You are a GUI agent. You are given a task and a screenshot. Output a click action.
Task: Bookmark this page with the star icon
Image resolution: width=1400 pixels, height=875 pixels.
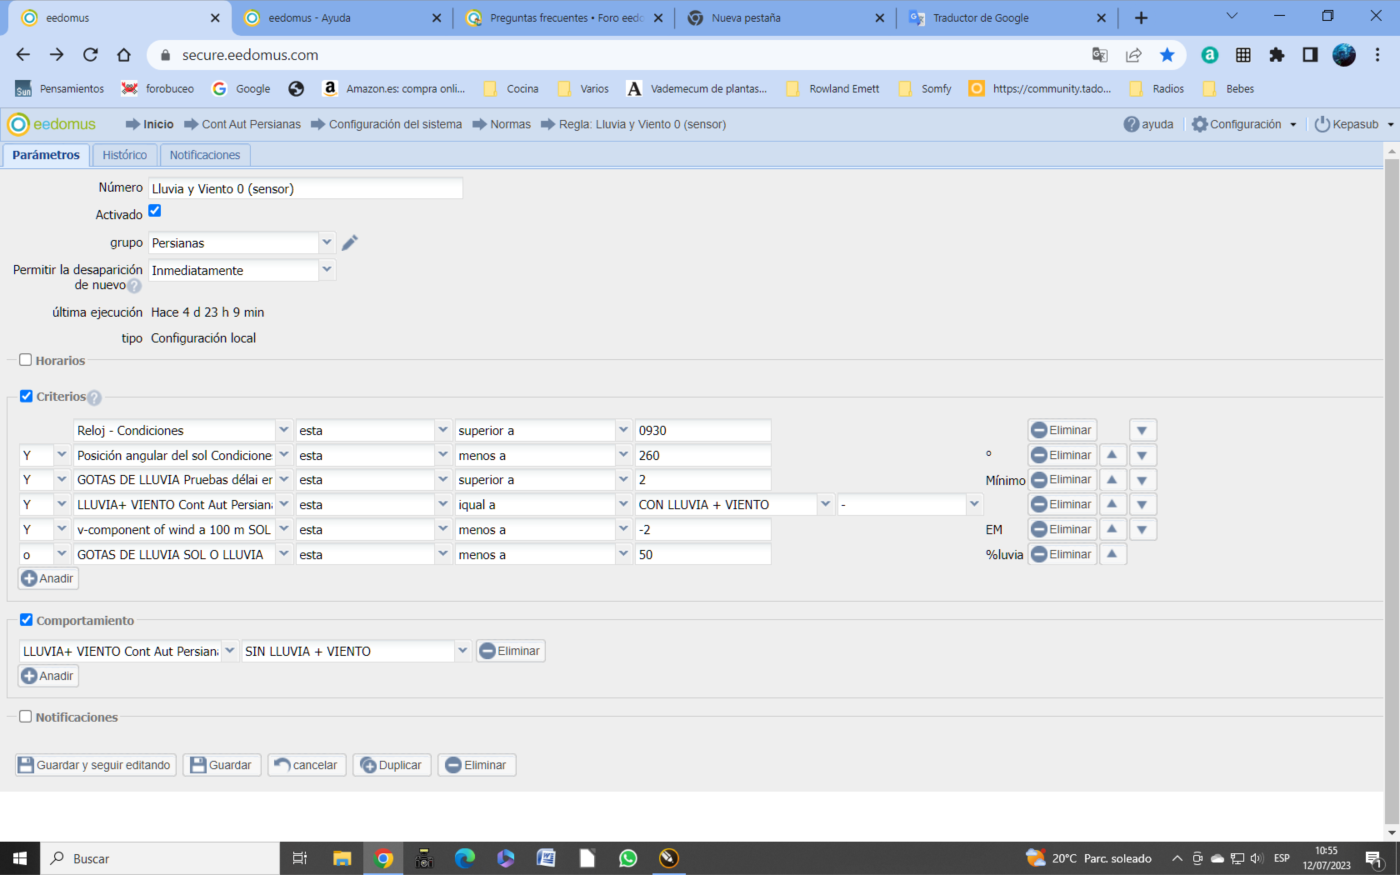coord(1167,55)
